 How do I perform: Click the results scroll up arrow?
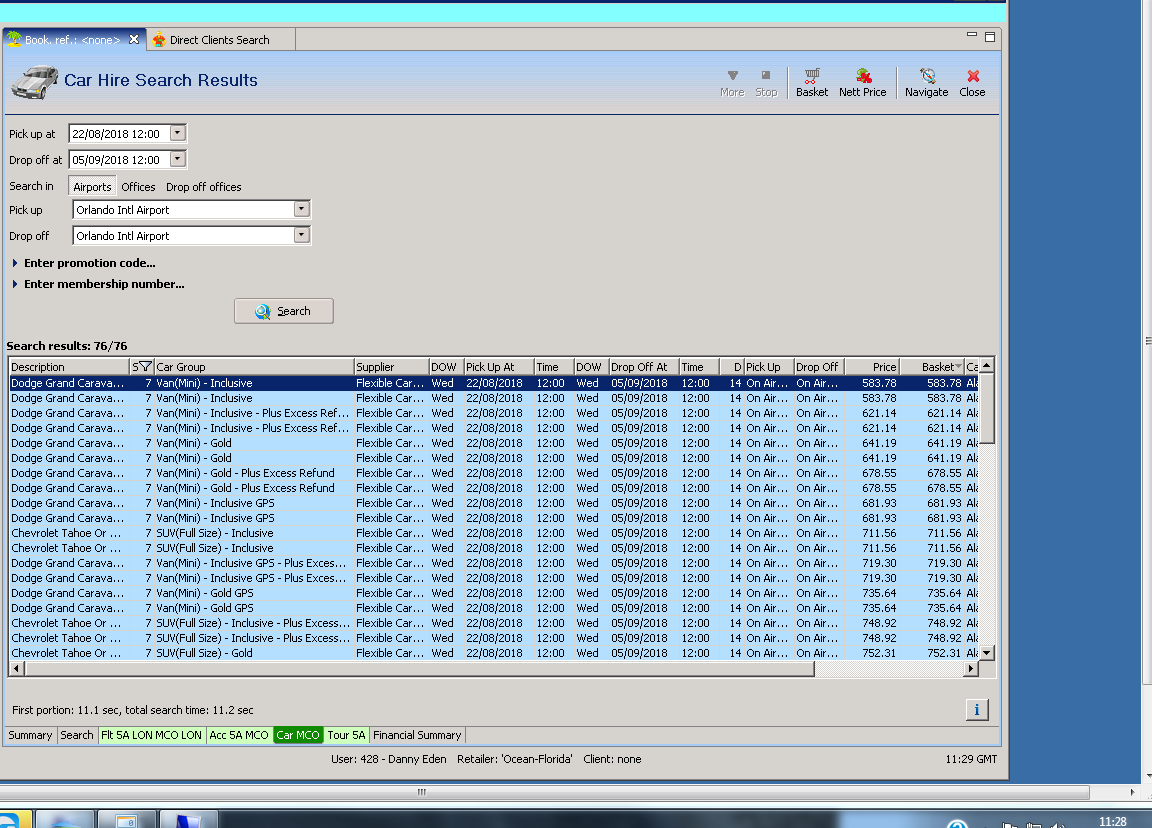(987, 365)
